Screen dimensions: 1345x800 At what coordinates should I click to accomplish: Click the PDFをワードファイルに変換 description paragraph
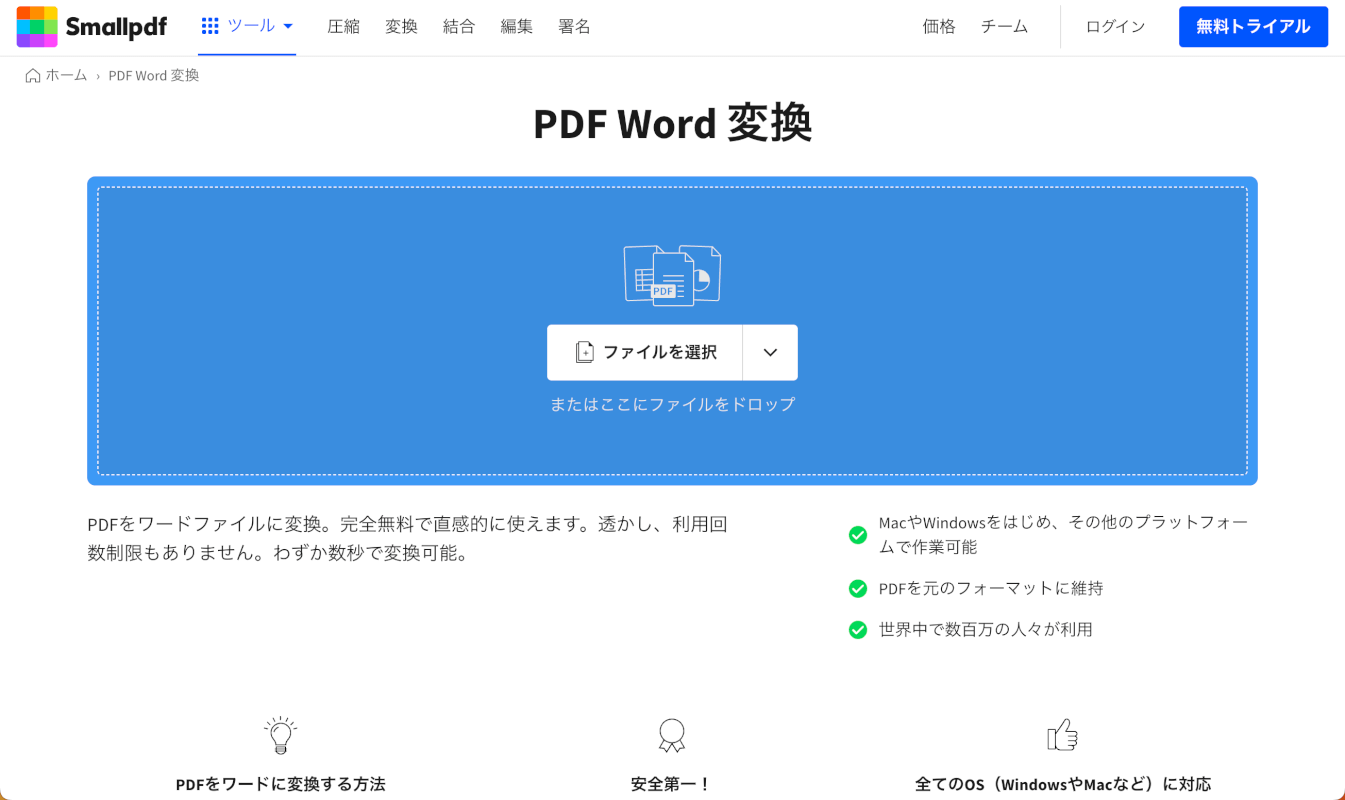[x=408, y=539]
